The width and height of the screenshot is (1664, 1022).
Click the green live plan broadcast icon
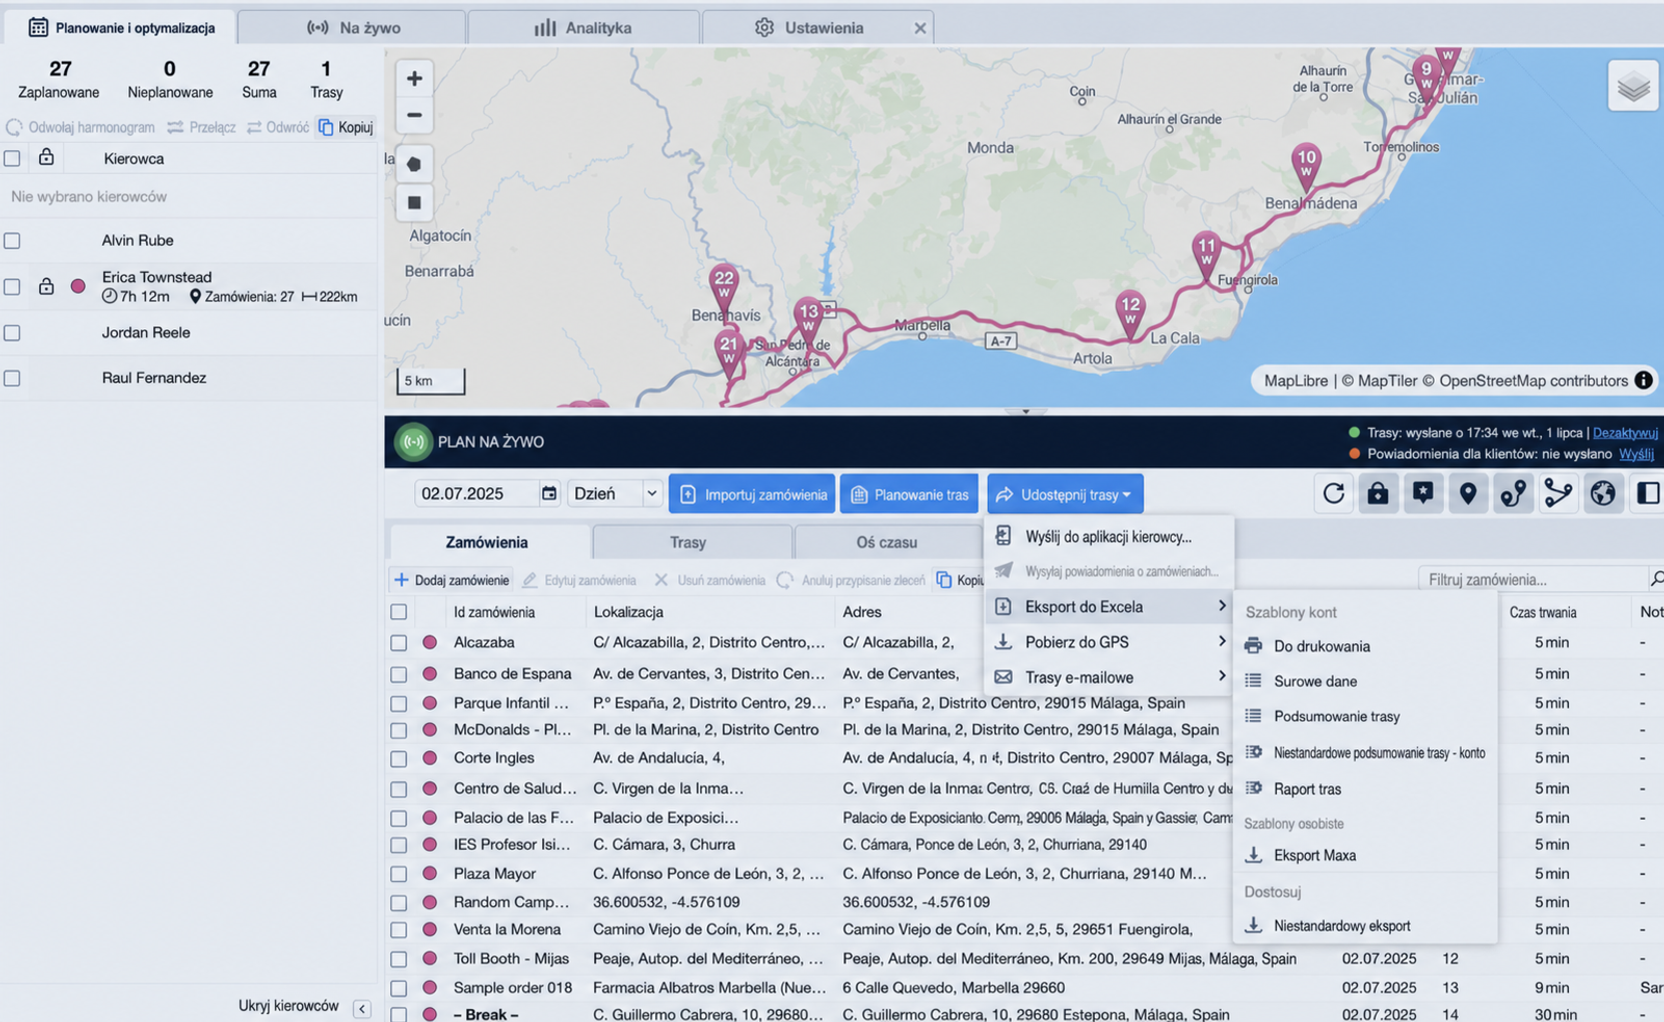coord(413,442)
